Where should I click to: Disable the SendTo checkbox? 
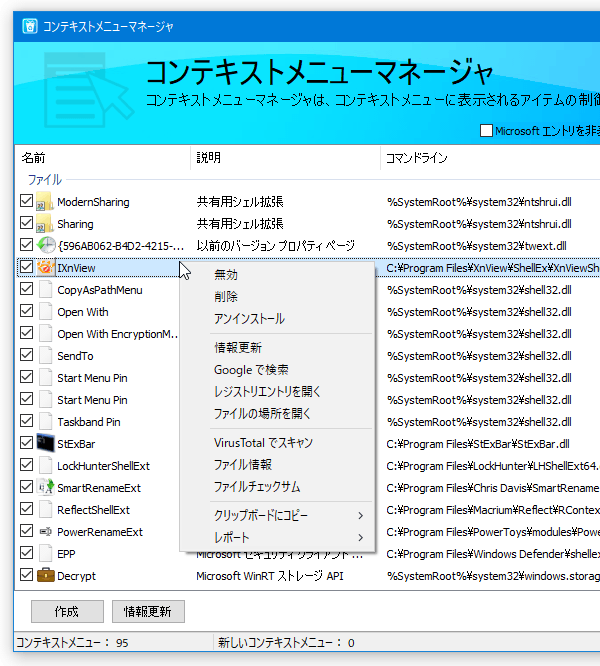click(26, 355)
